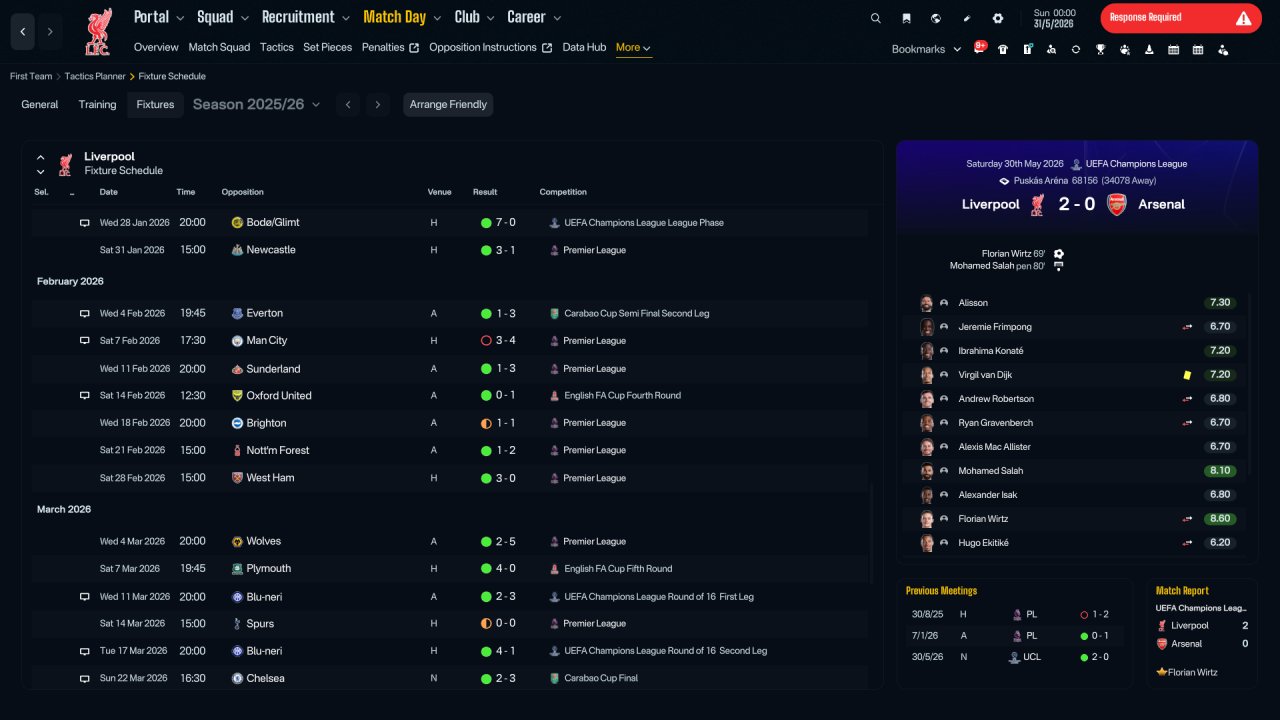Image resolution: width=1280 pixels, height=720 pixels.
Task: Click the shirt icon in the bookmarks bar
Action: point(1003,49)
